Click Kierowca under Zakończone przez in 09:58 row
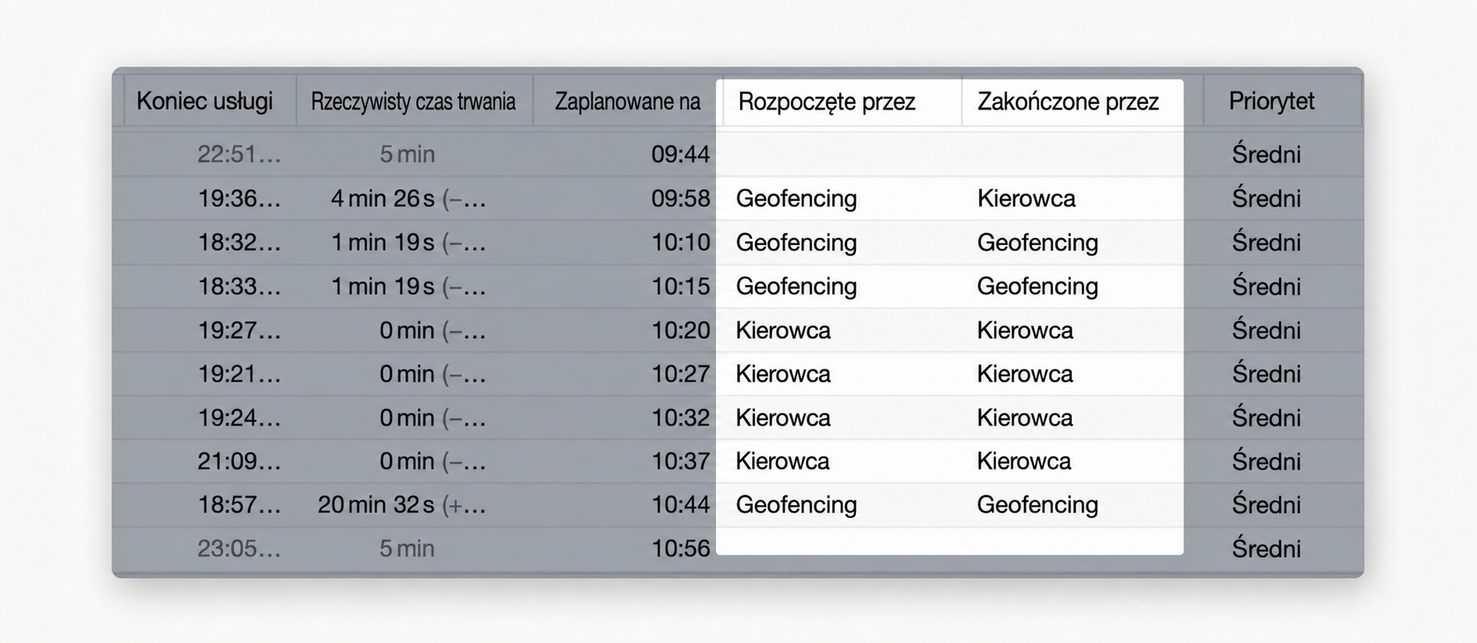Viewport: 1477px width, 643px height. [x=1026, y=199]
